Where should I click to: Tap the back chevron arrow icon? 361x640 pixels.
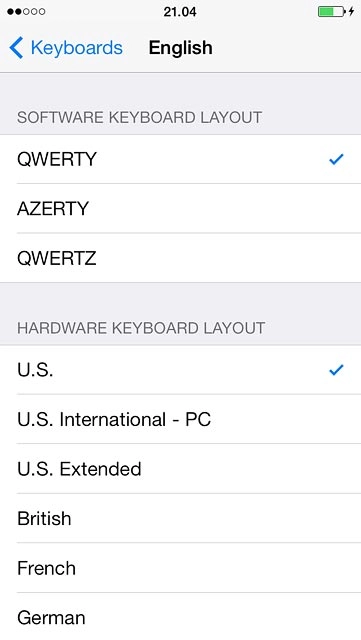(x=16, y=48)
